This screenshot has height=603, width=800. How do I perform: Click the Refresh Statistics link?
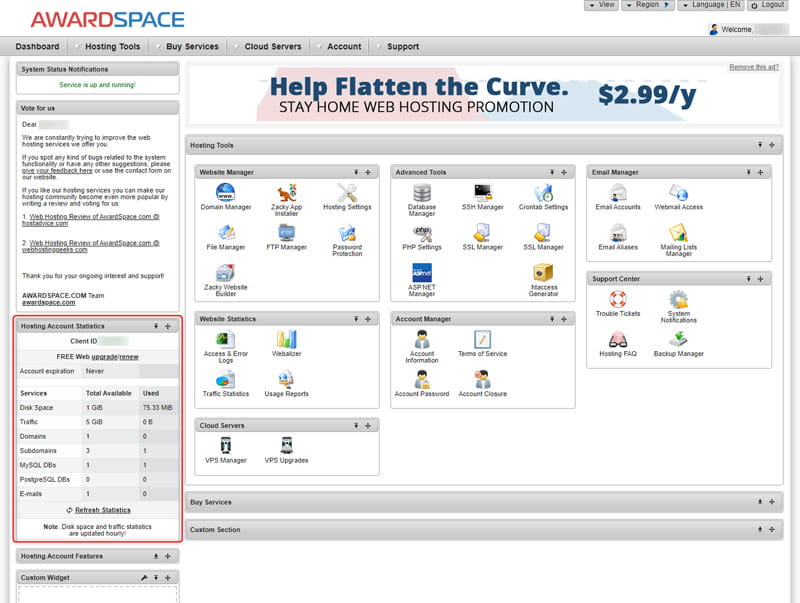pyautogui.click(x=102, y=510)
